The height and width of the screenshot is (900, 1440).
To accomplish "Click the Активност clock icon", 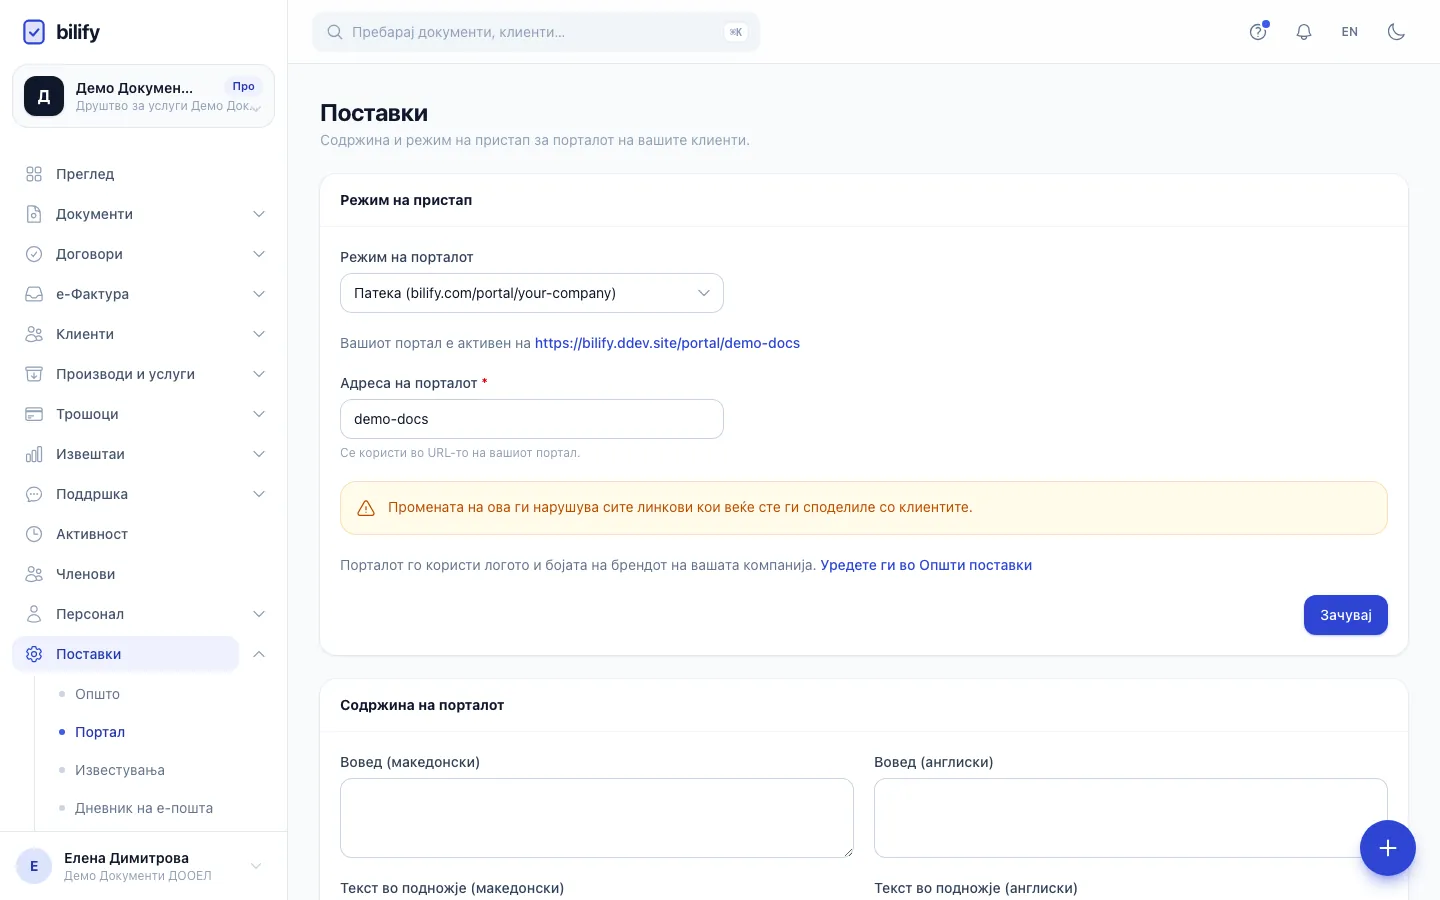I will pos(34,534).
